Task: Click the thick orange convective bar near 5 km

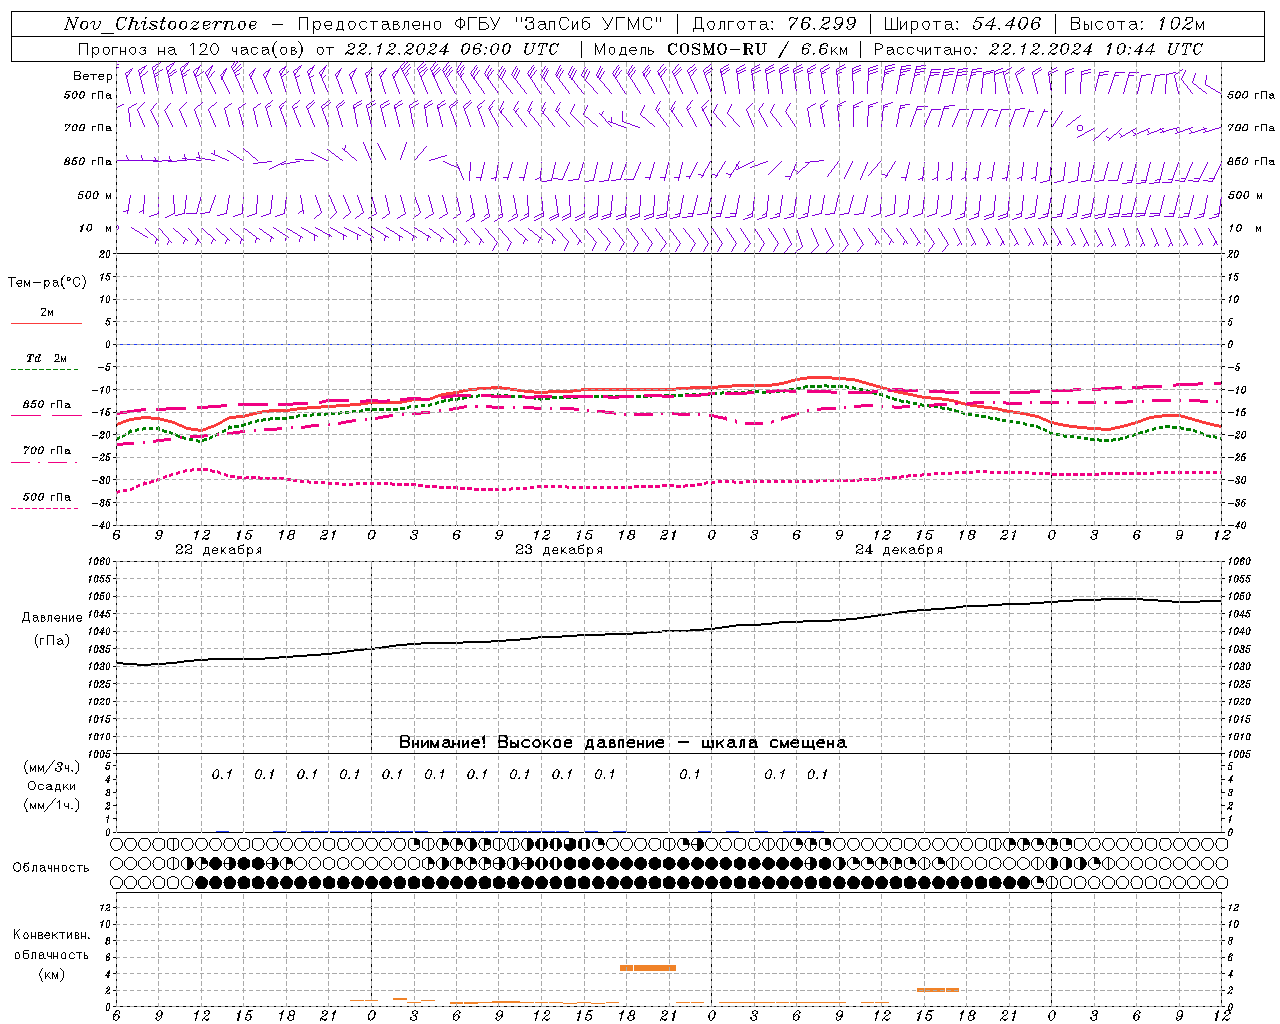Action: pos(648,968)
